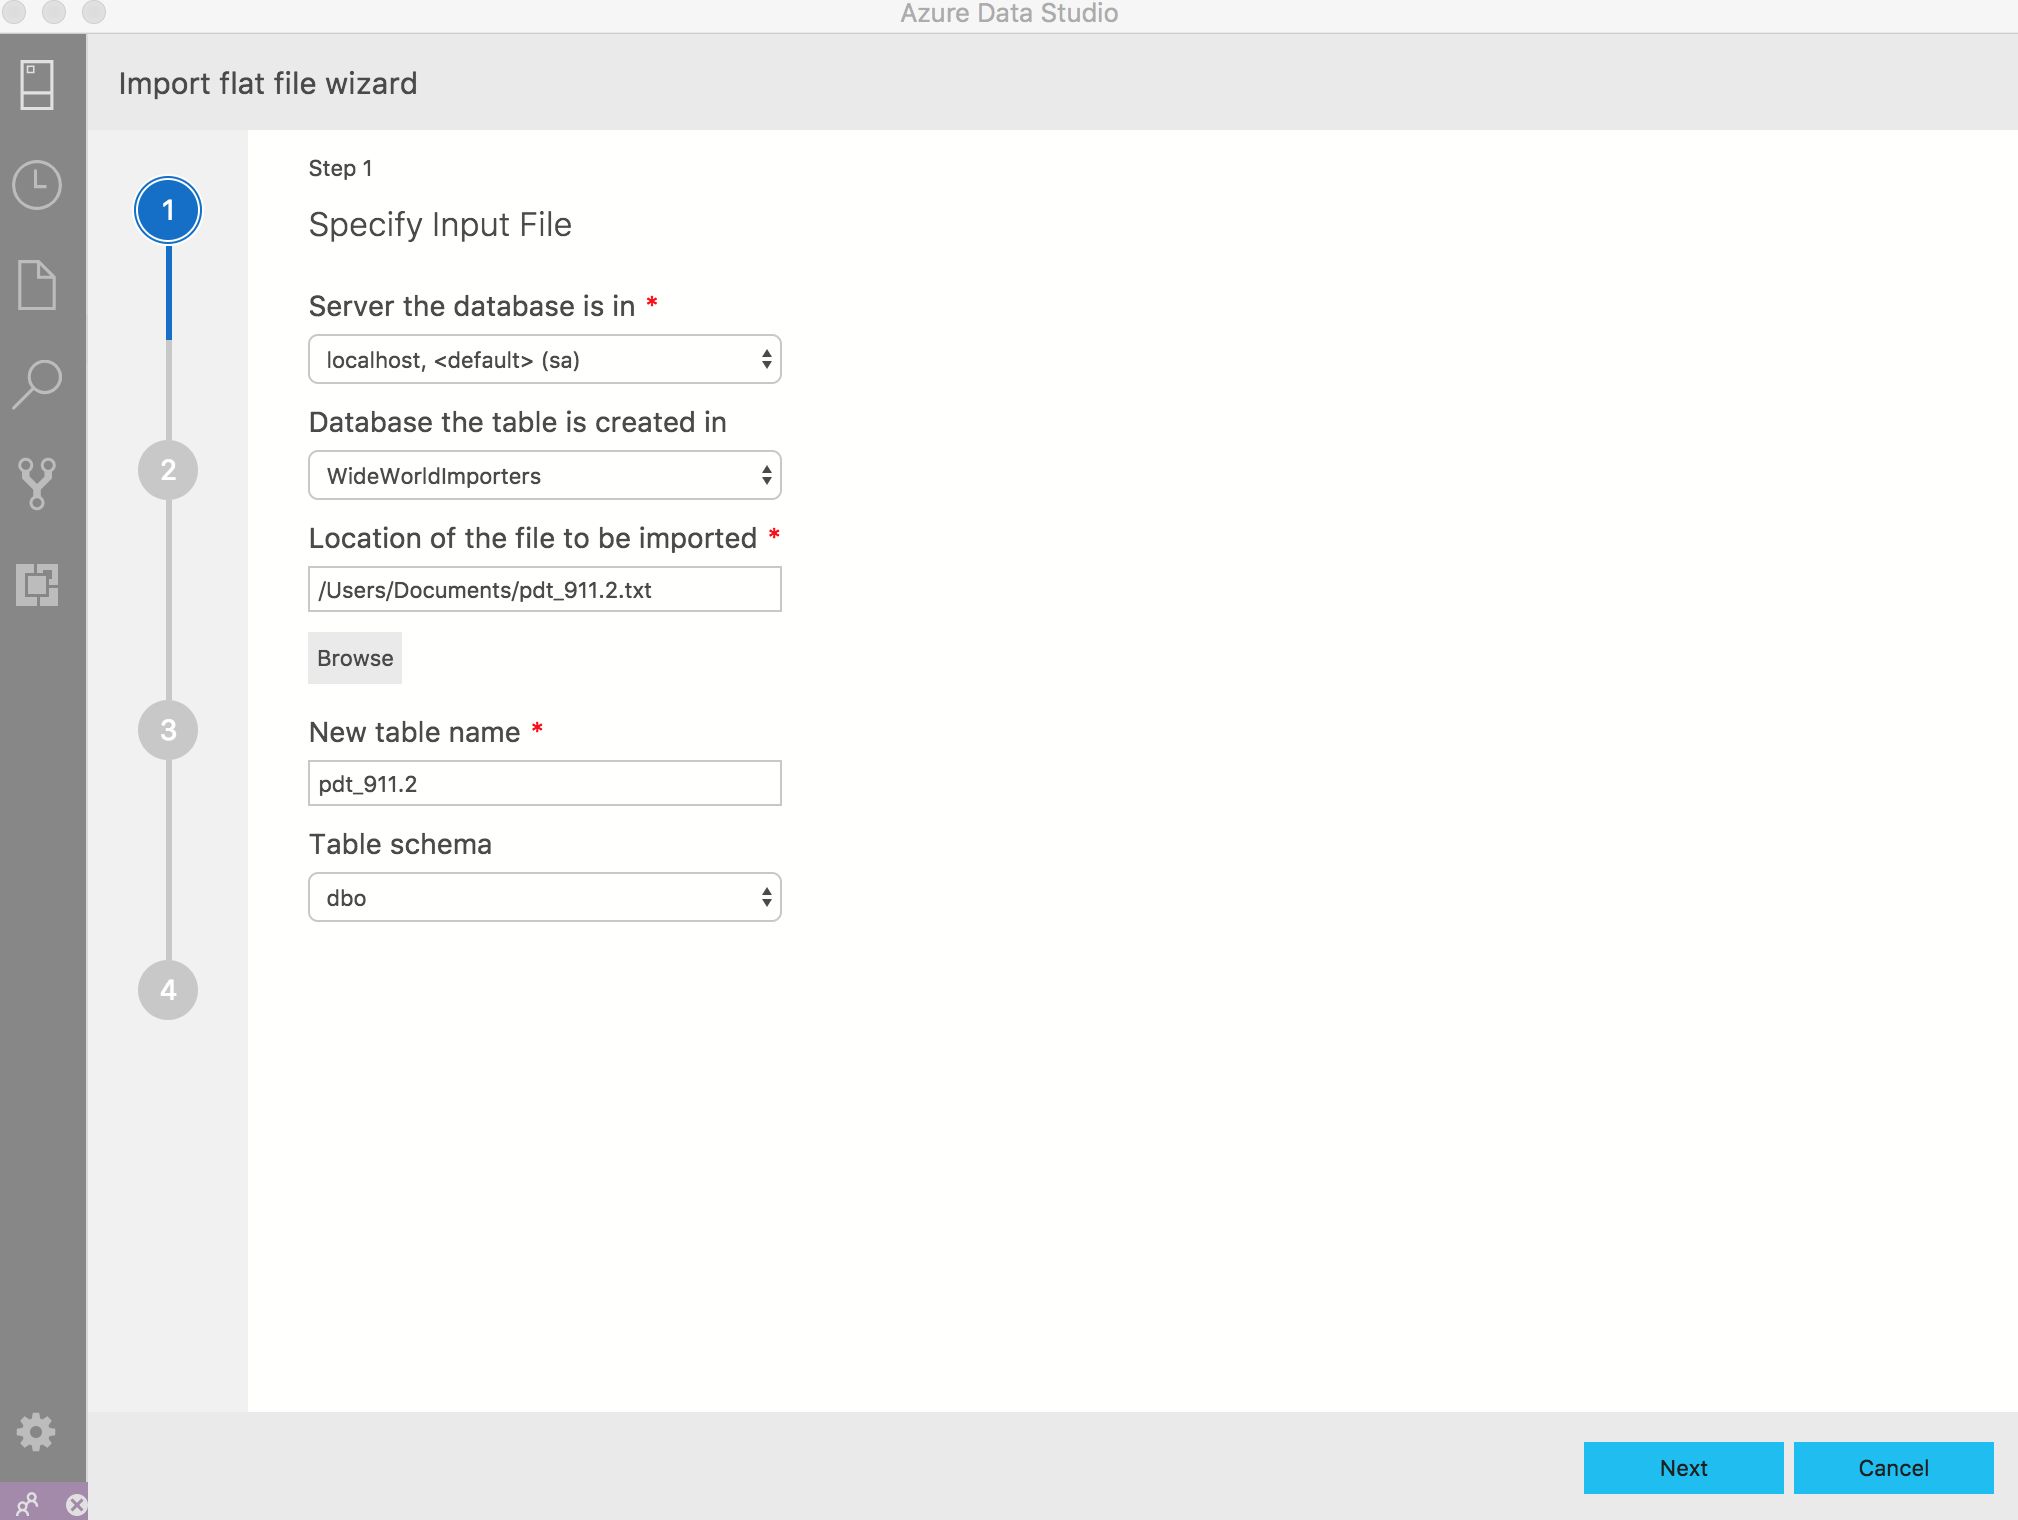Open the Query History panel icon

40,185
